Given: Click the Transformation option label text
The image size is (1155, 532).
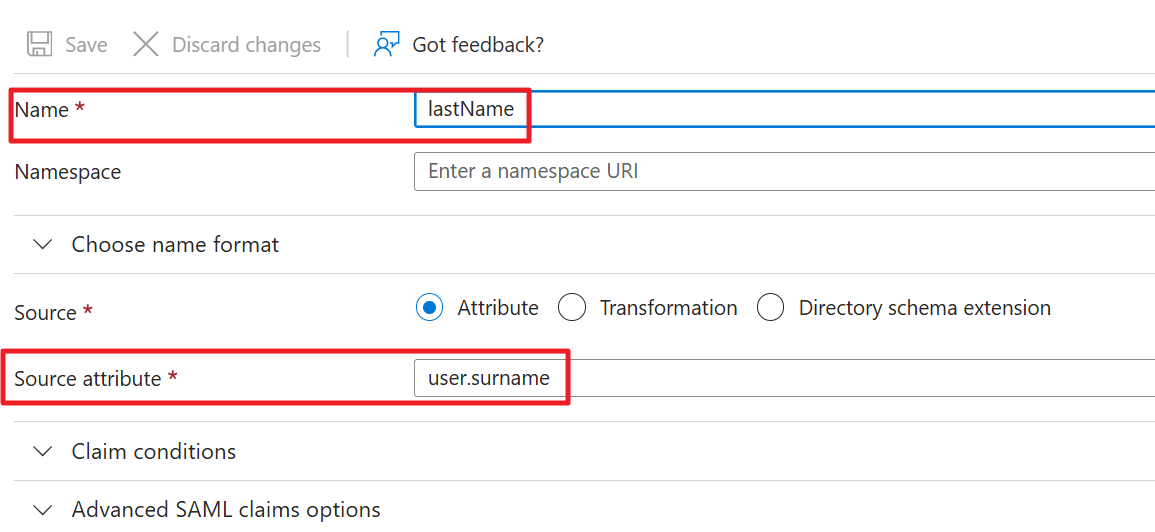Looking at the screenshot, I should [x=668, y=308].
